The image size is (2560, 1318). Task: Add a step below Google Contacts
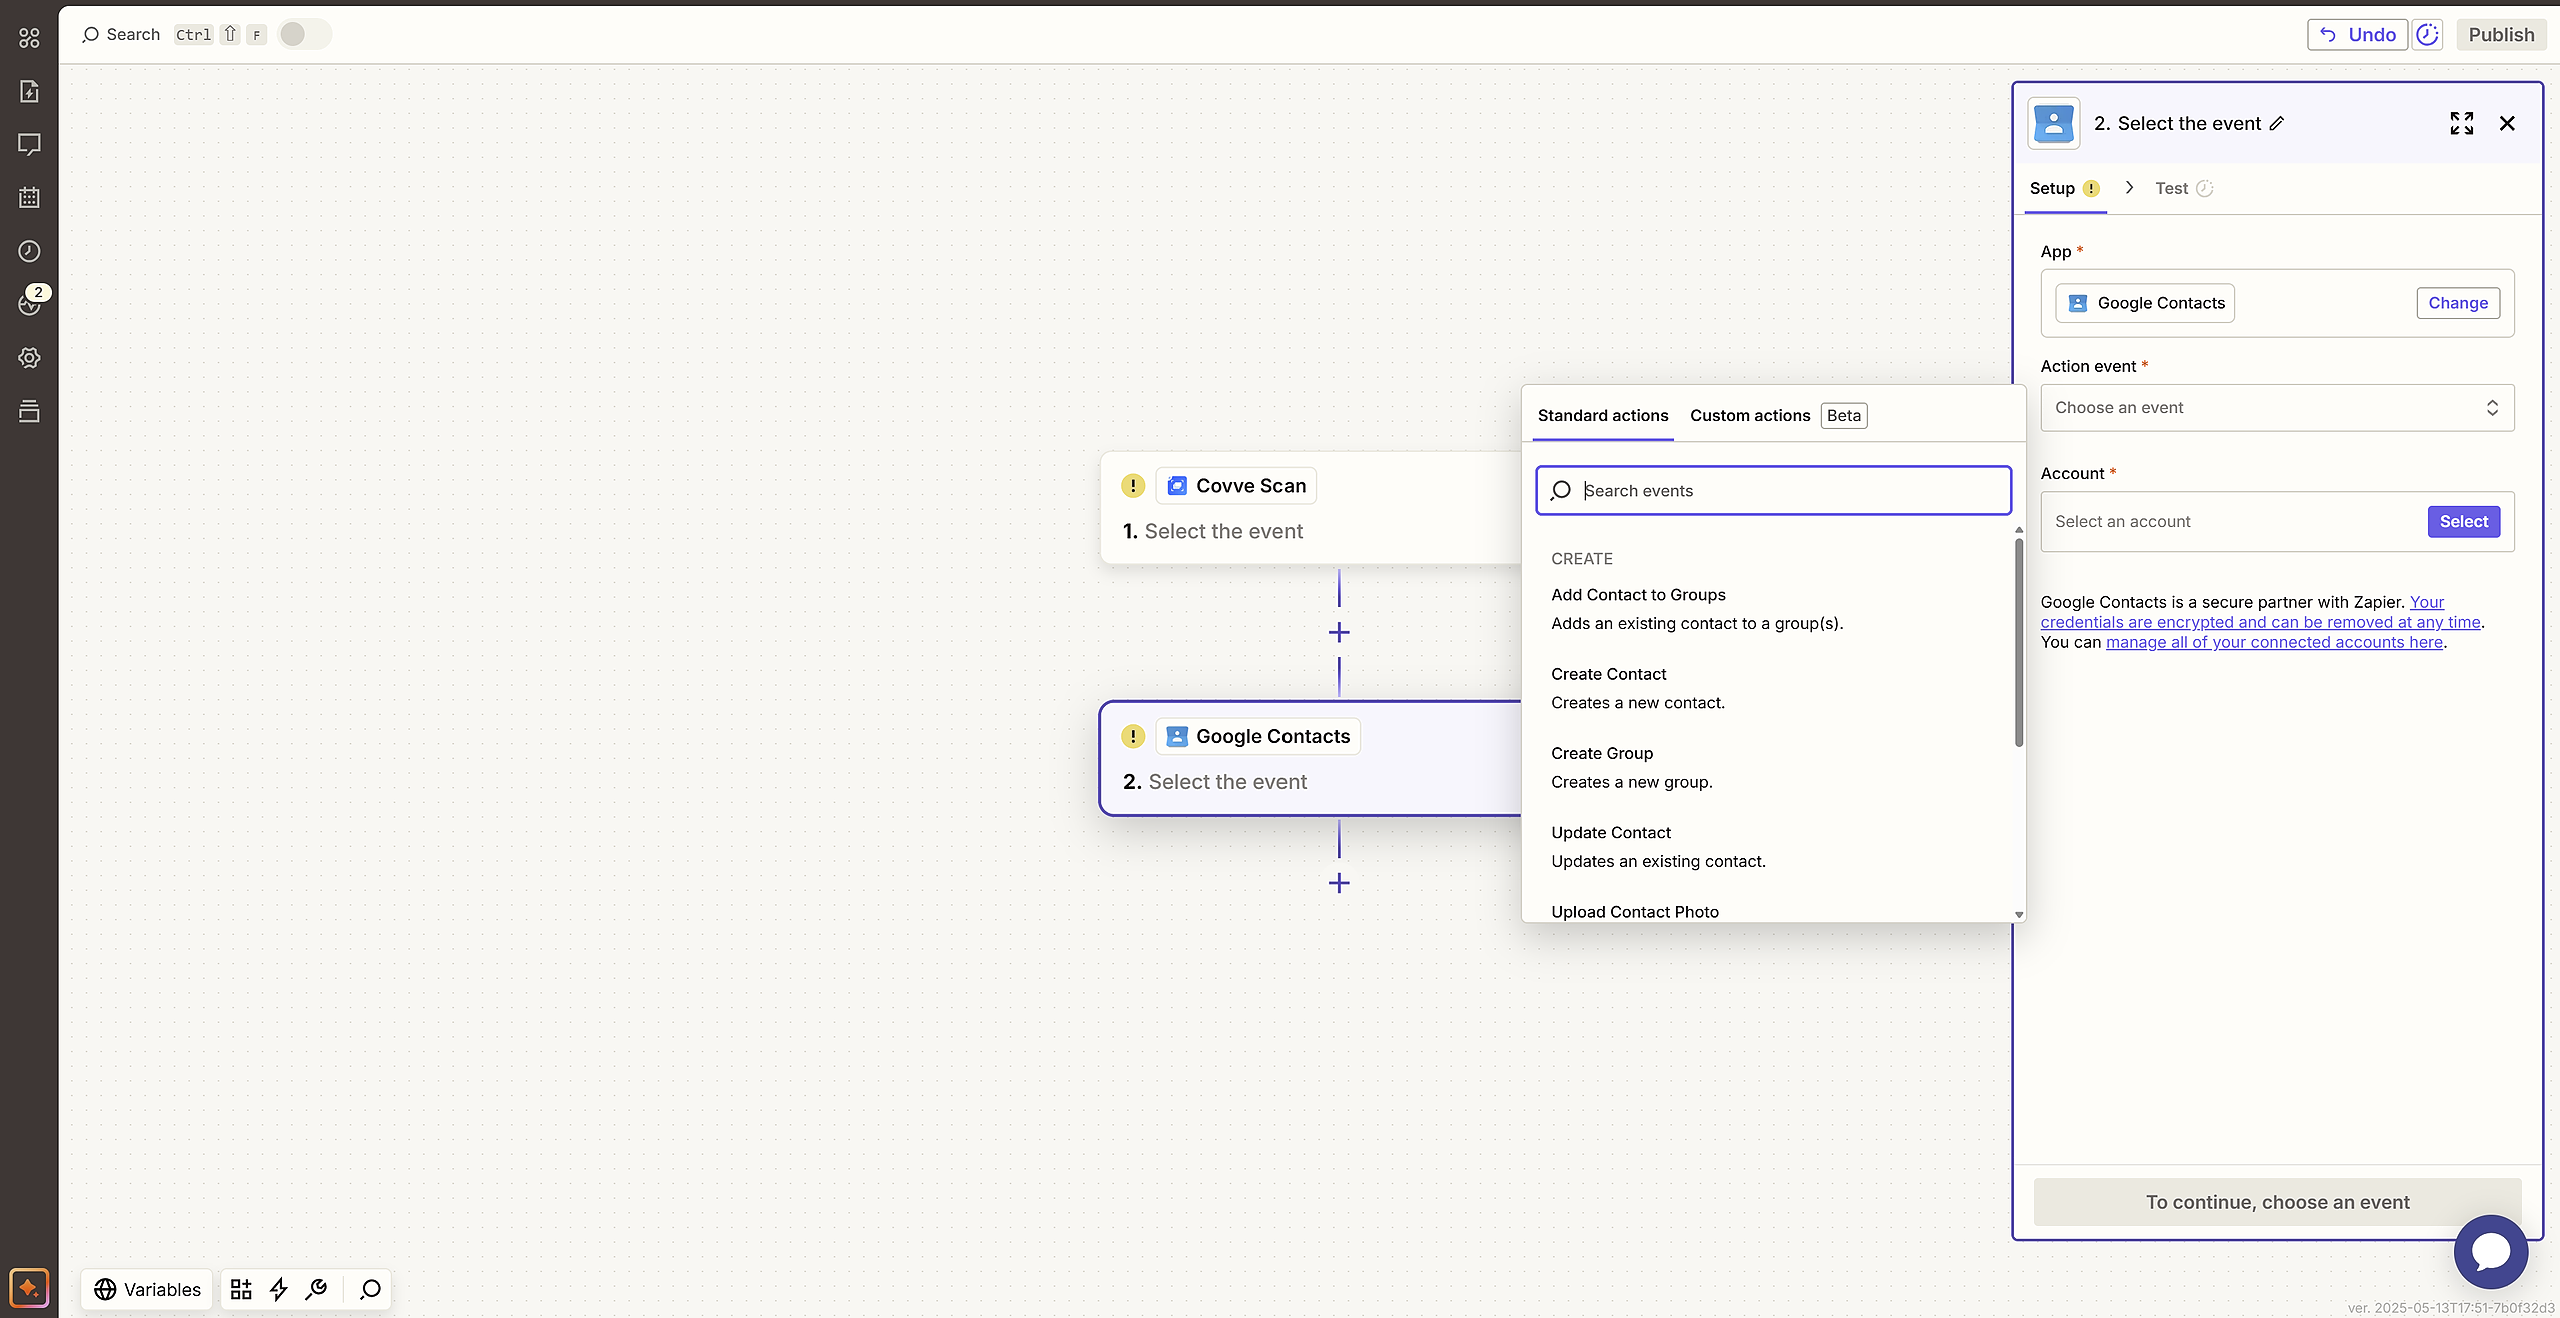[1339, 883]
